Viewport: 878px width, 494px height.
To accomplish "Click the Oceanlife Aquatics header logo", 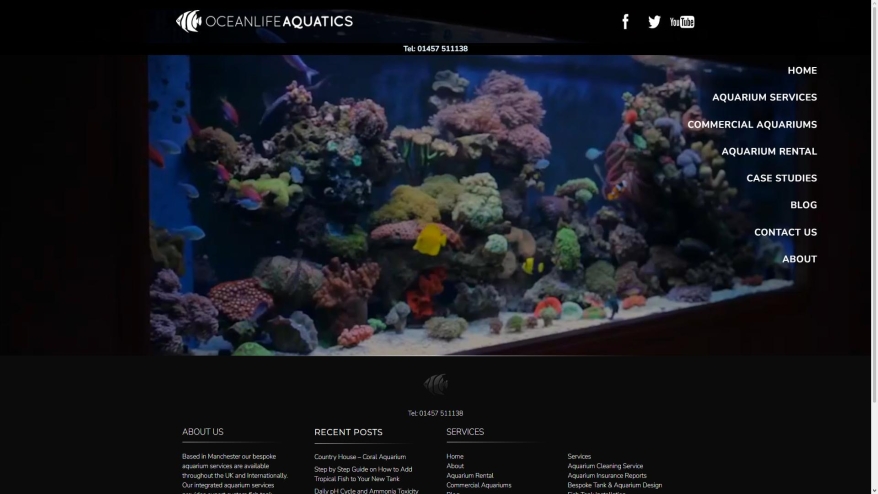I will click(264, 21).
